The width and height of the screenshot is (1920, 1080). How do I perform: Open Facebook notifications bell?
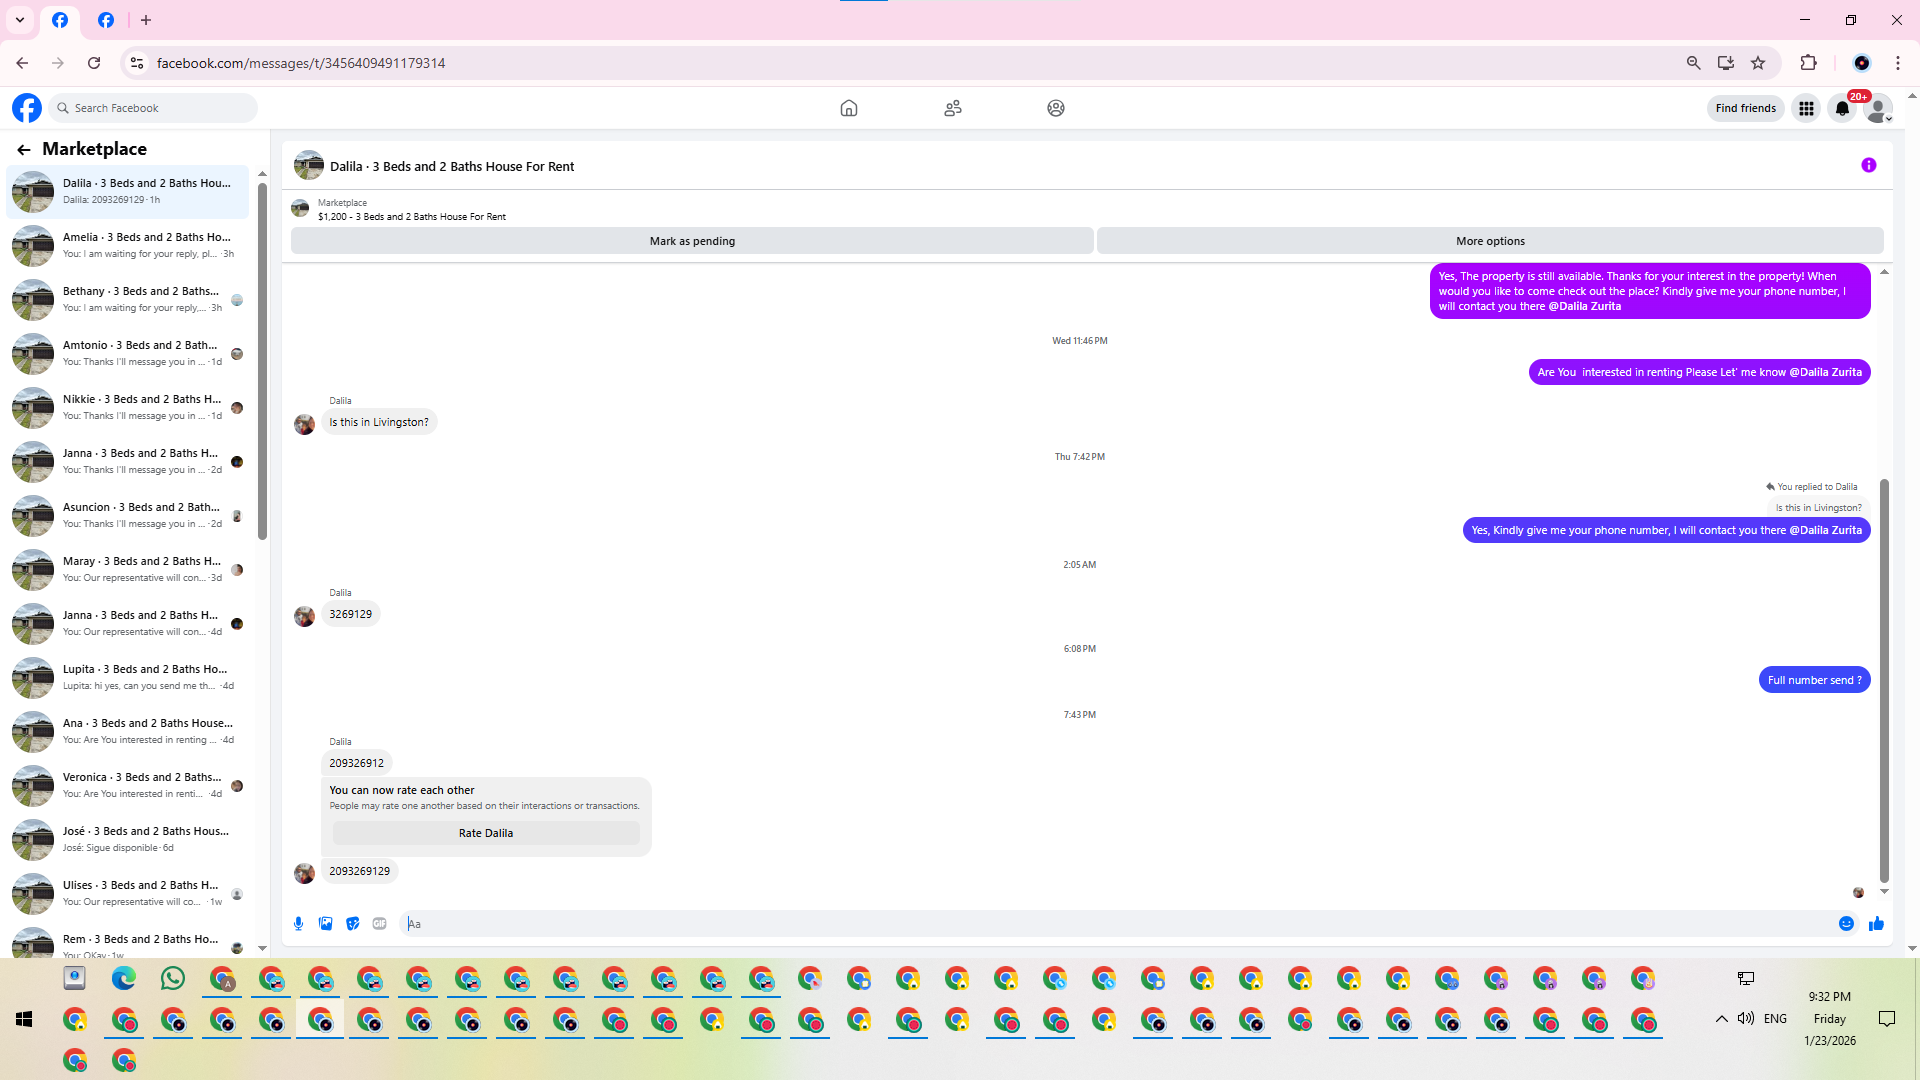1842,108
